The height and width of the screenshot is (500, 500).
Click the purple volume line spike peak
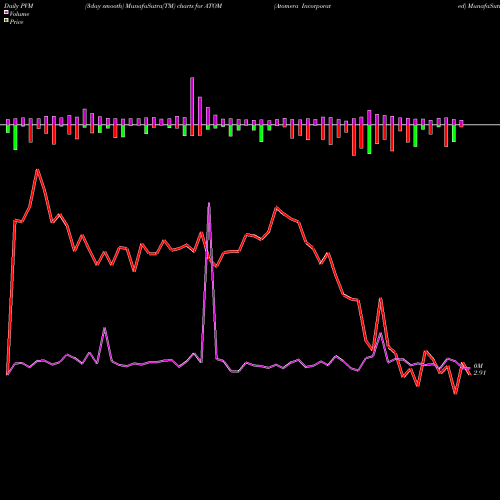[209, 203]
